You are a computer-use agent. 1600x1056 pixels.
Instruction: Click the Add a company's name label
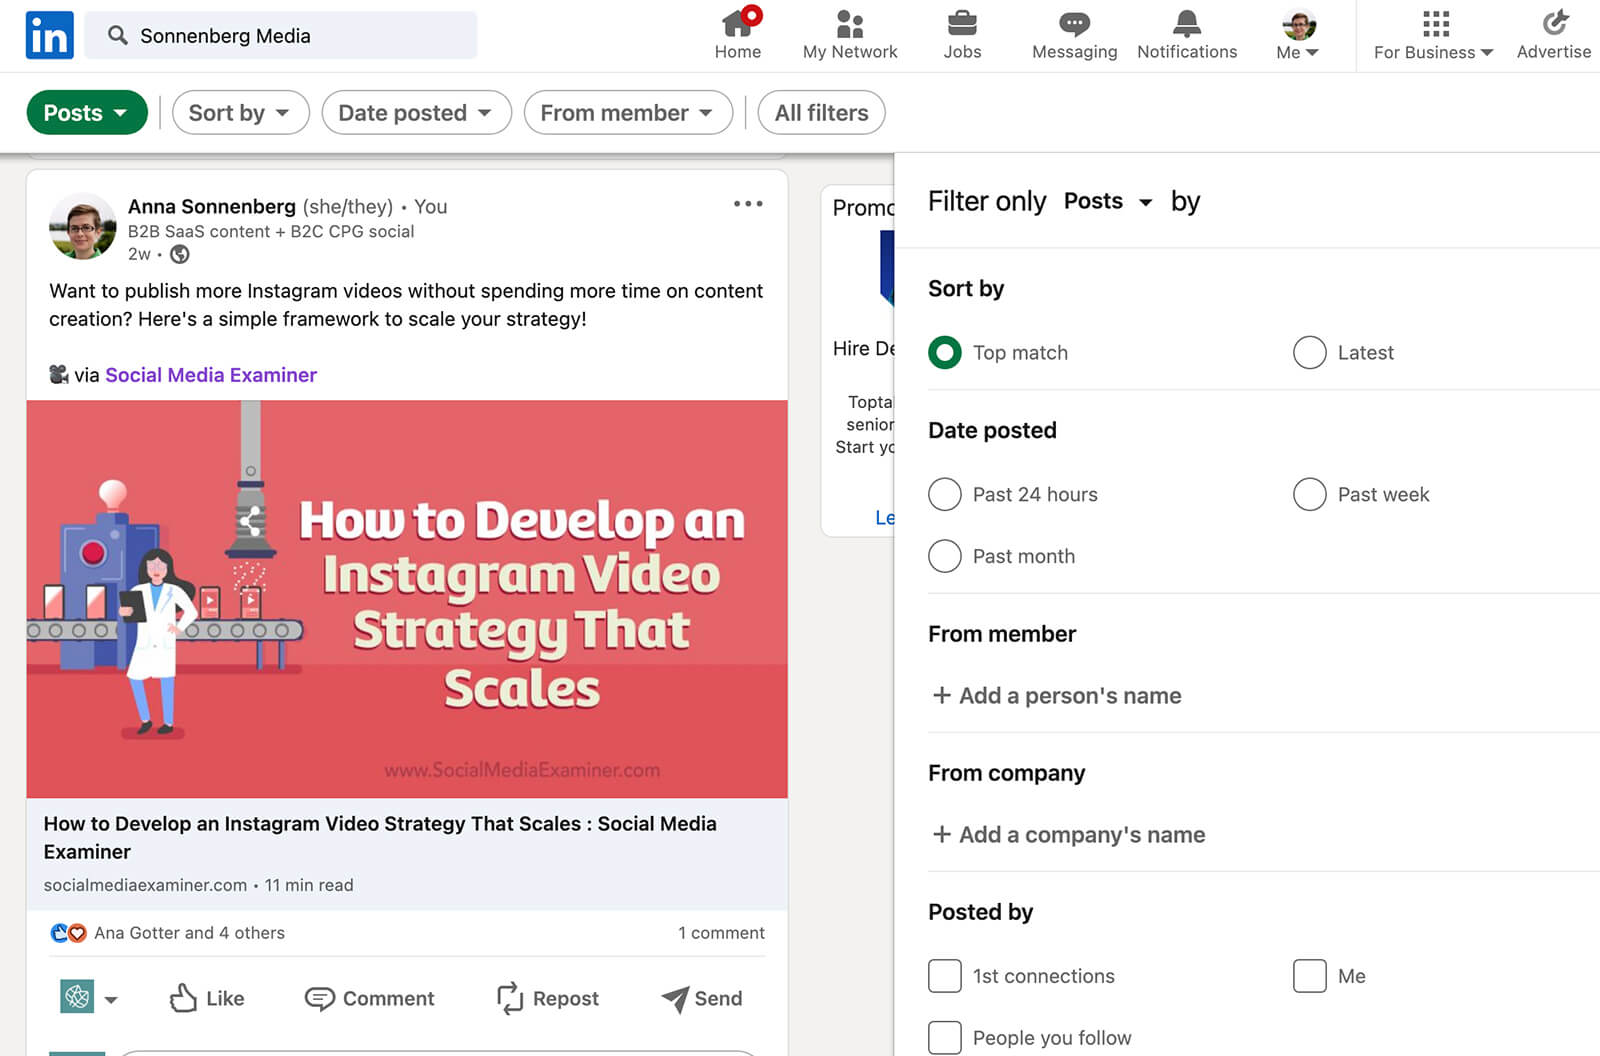1082,834
